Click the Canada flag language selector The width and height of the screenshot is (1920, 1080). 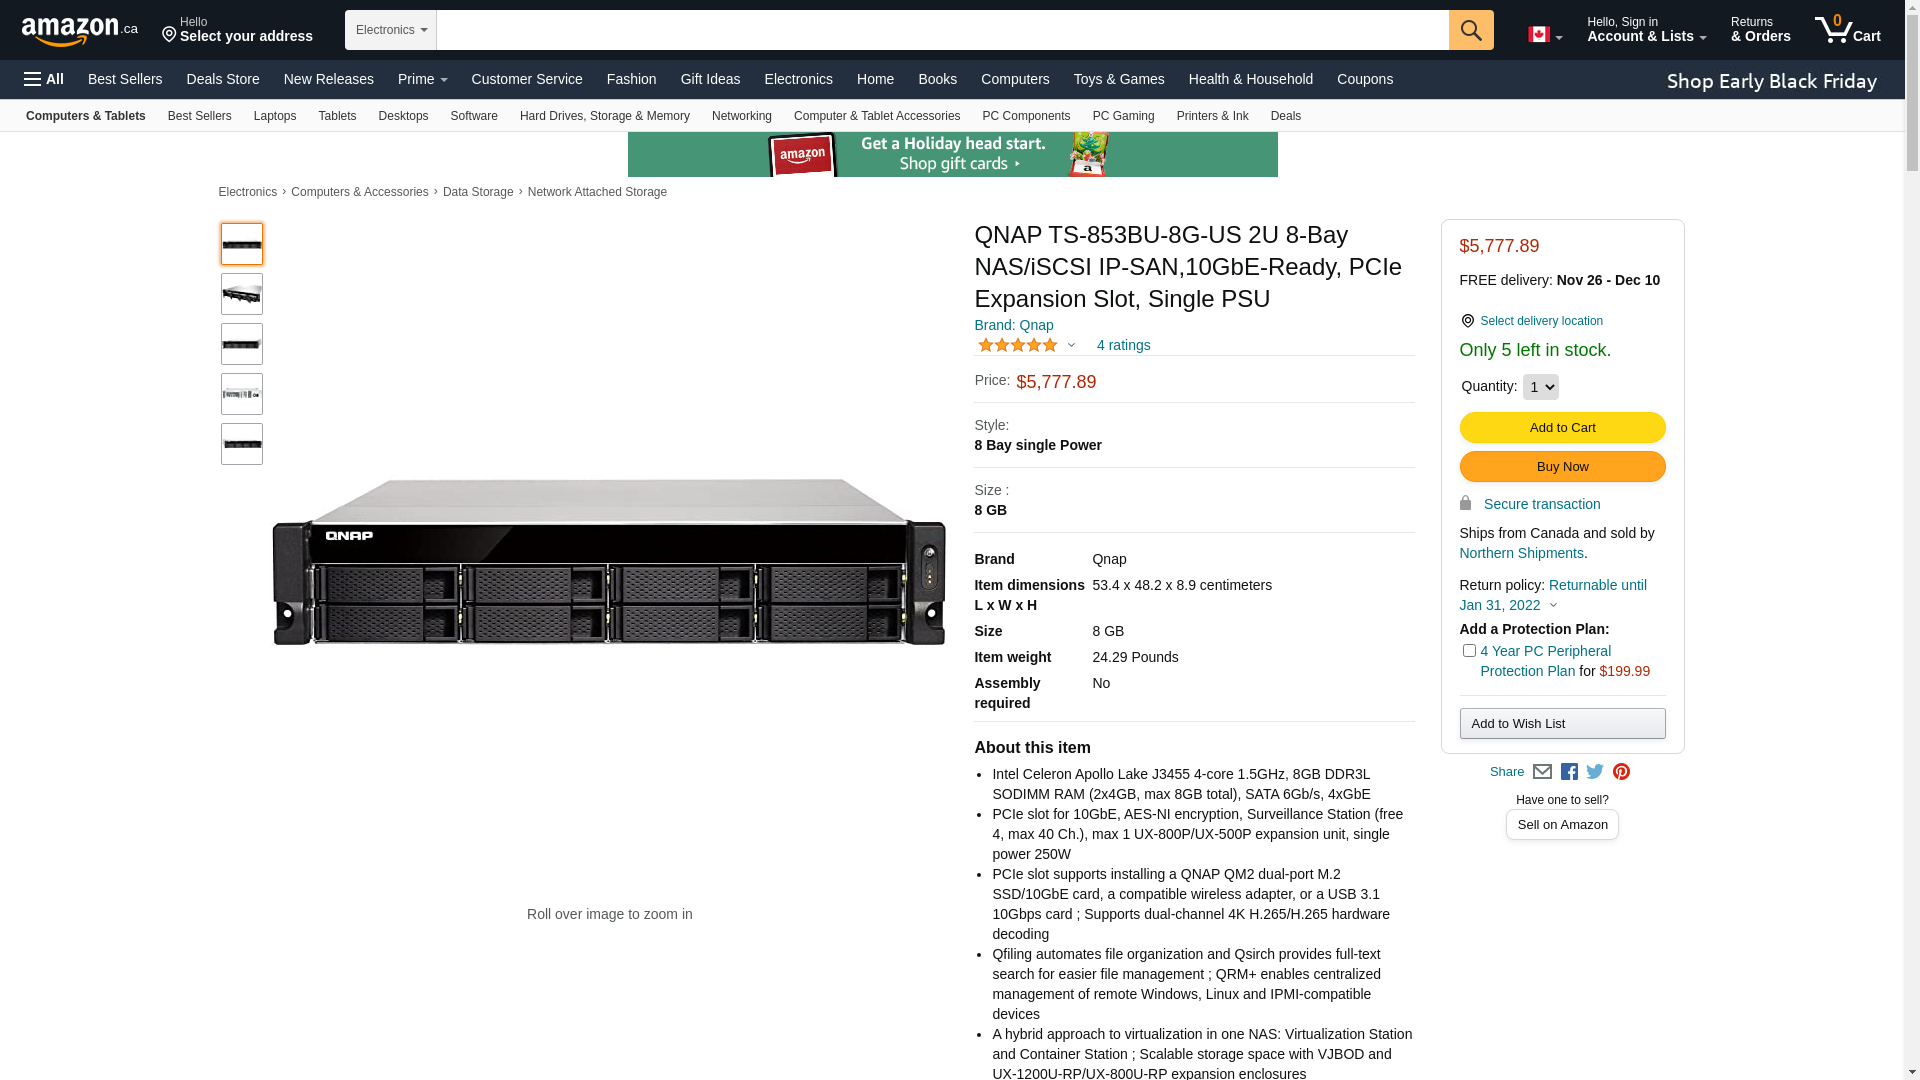[x=1544, y=35]
